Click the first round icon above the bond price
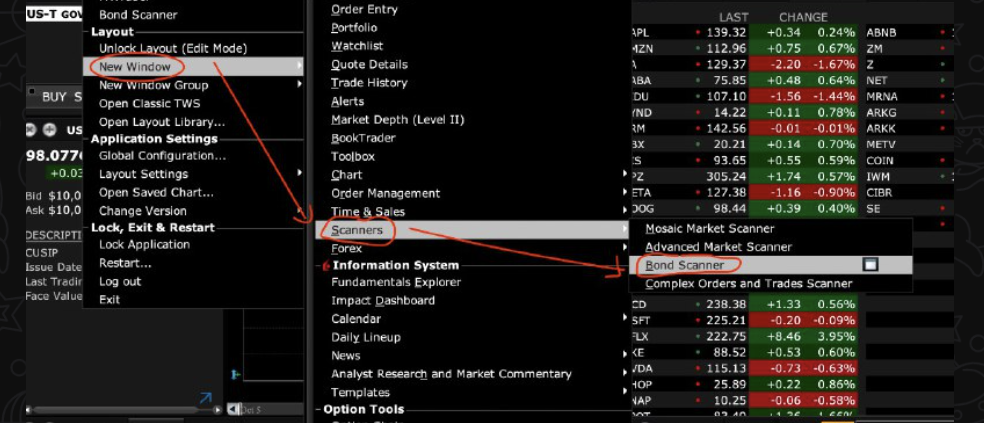 [30, 130]
